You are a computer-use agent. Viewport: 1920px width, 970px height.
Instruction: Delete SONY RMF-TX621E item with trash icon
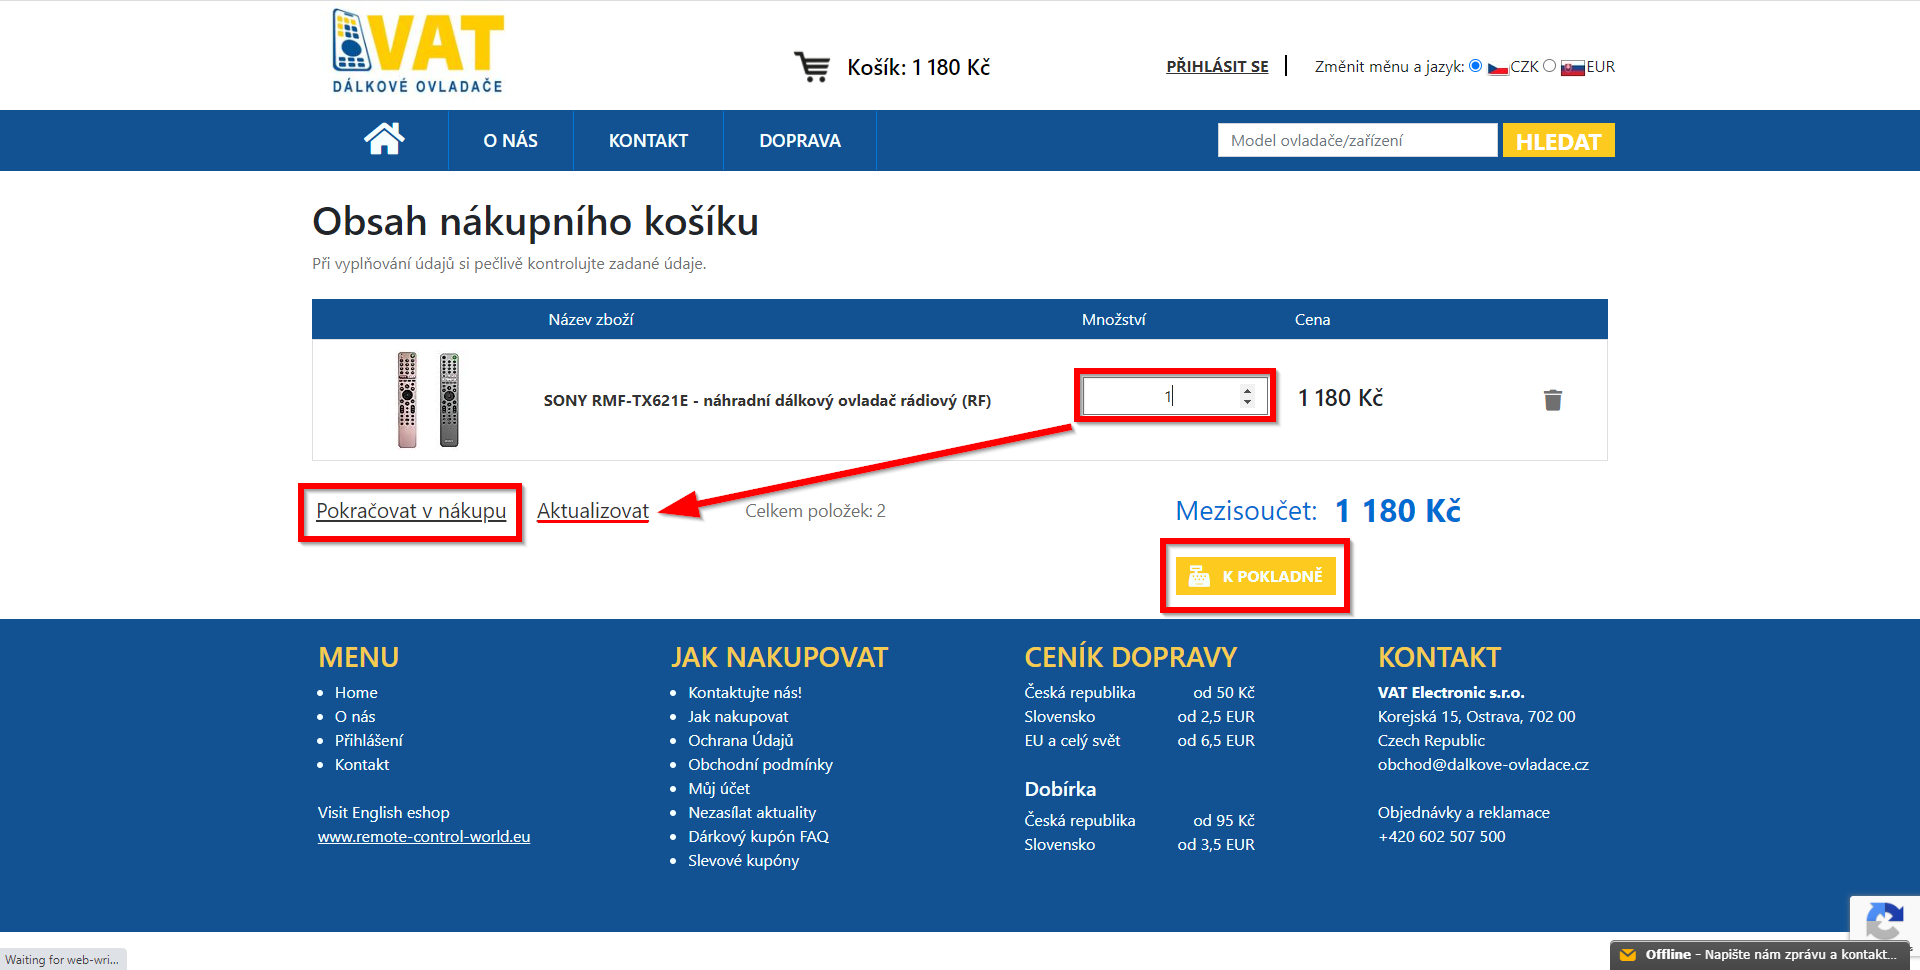tap(1552, 400)
